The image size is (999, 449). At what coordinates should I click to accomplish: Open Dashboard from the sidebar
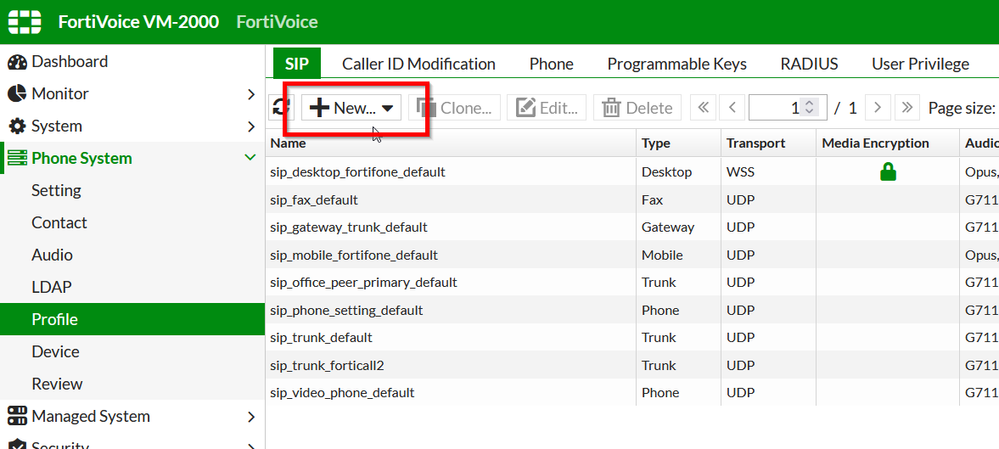click(69, 61)
